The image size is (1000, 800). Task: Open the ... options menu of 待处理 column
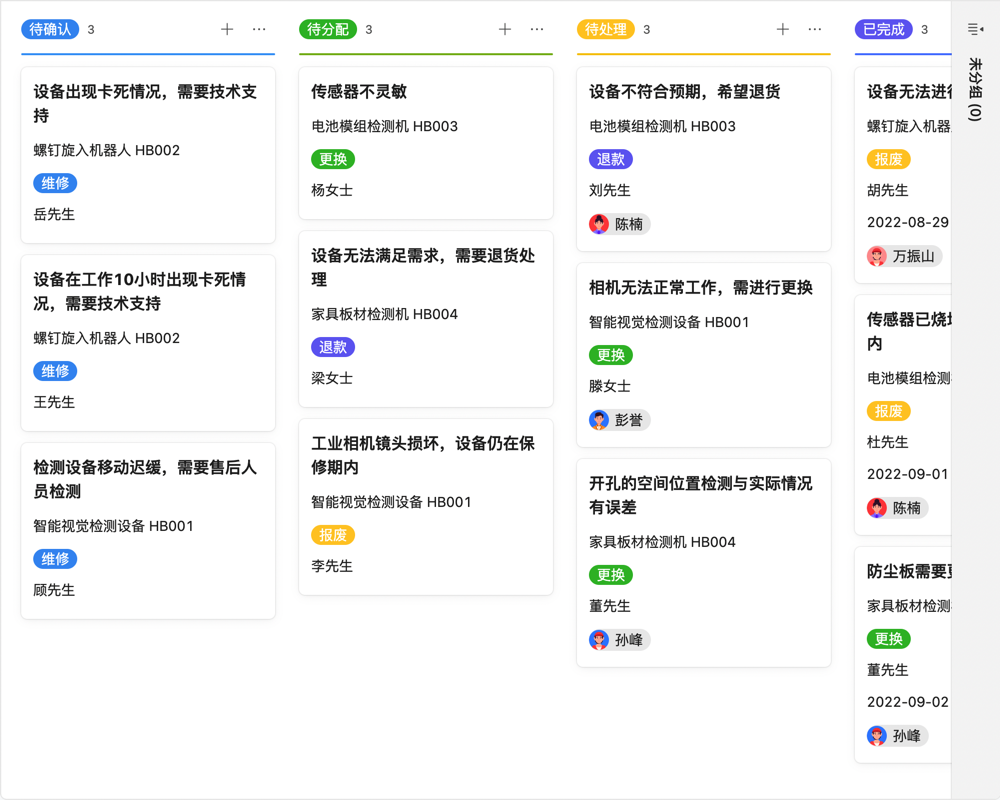click(816, 29)
